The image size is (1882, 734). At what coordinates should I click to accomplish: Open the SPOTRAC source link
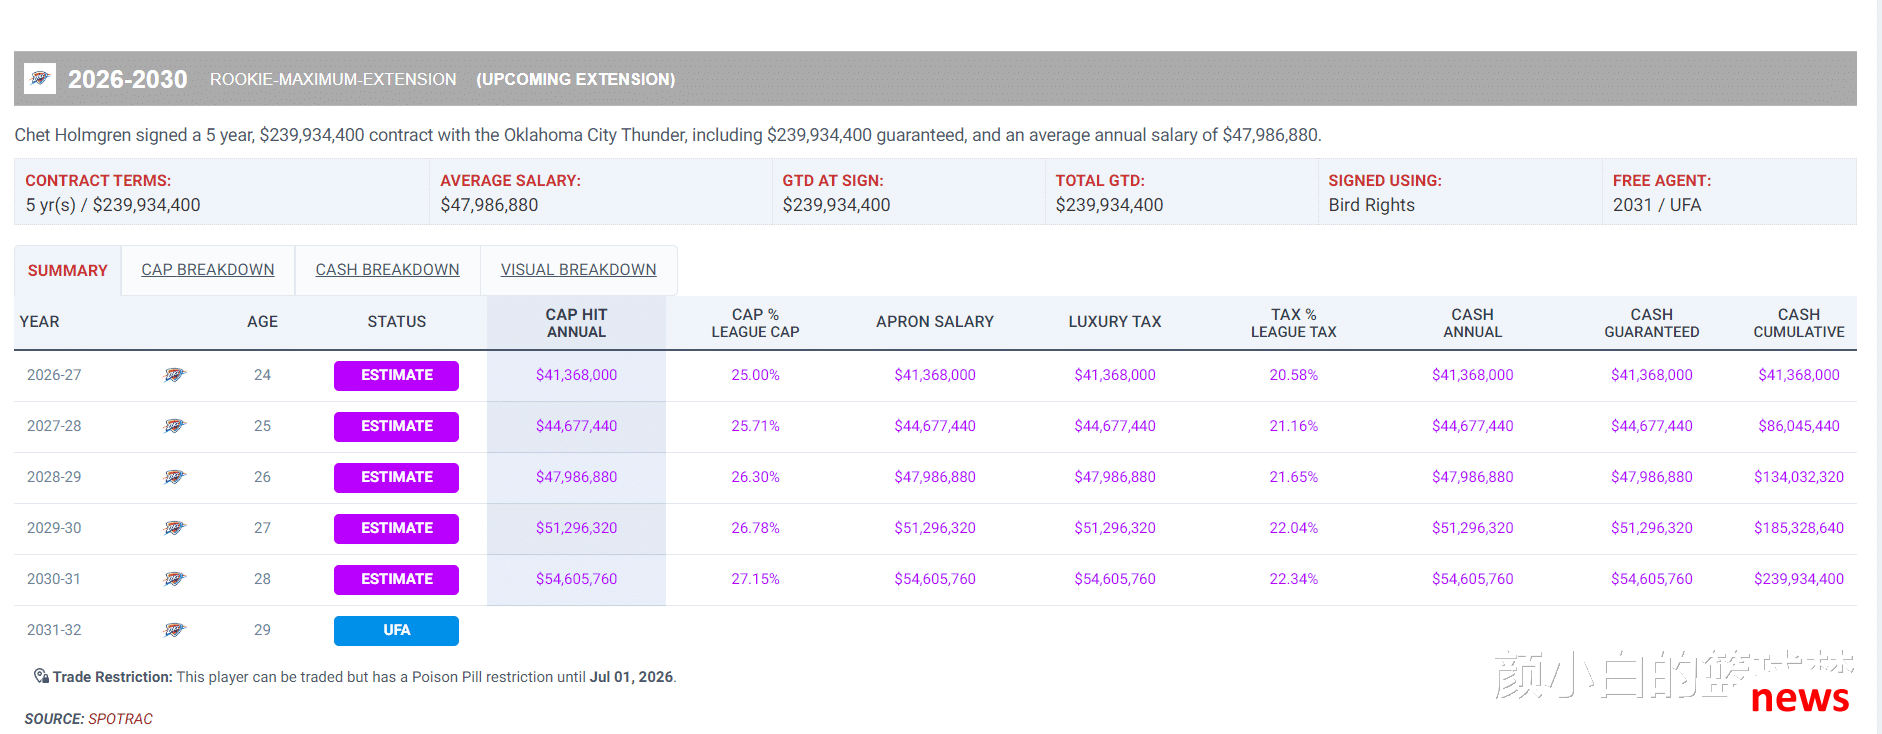pyautogui.click(x=120, y=719)
